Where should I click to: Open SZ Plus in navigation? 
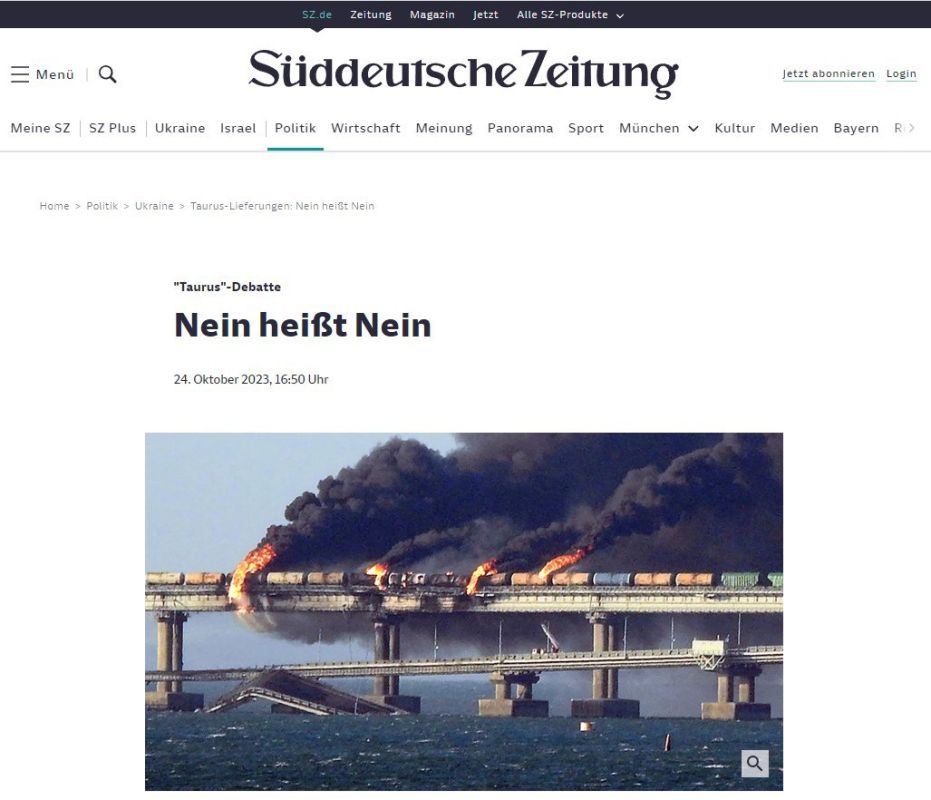pos(112,128)
